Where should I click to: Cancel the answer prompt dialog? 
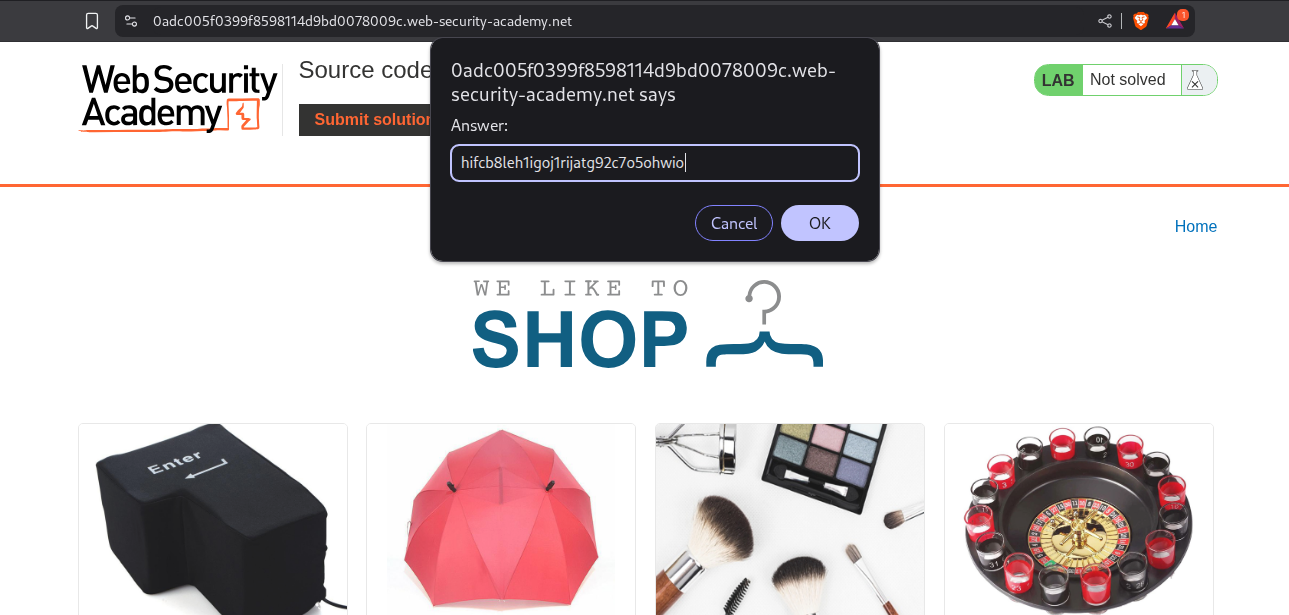[734, 223]
